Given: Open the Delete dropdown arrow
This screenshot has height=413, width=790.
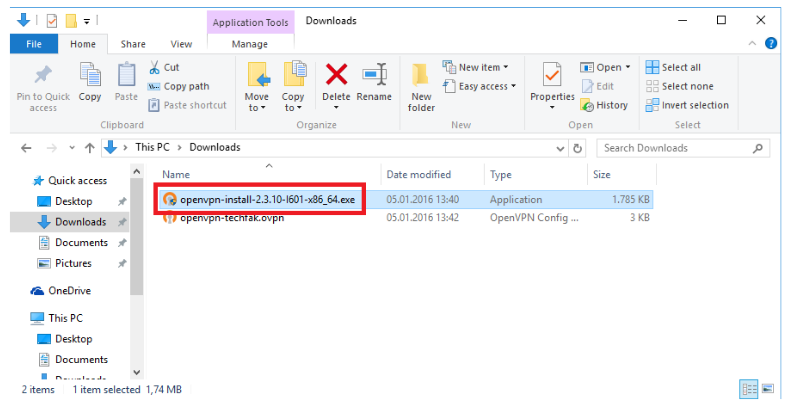Looking at the screenshot, I should tap(336, 107).
